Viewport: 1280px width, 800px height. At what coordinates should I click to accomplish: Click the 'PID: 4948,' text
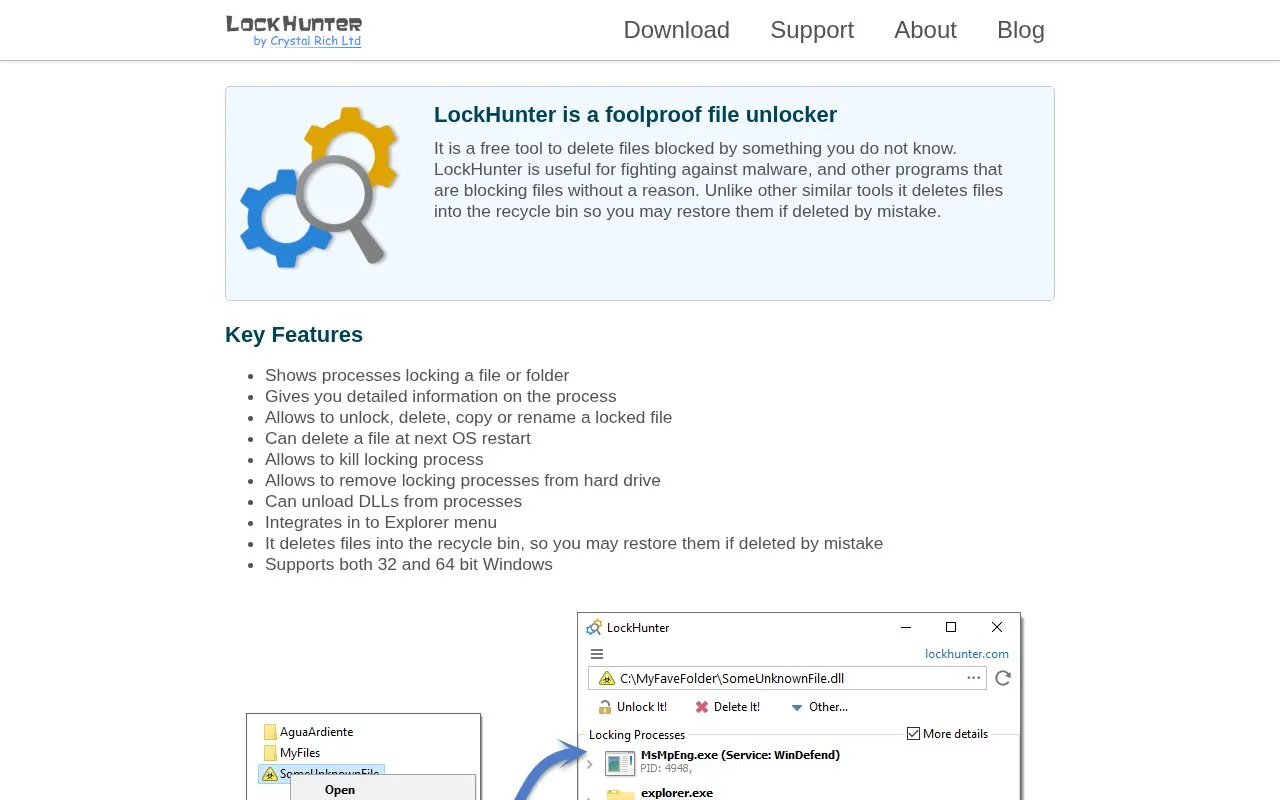click(x=666, y=768)
